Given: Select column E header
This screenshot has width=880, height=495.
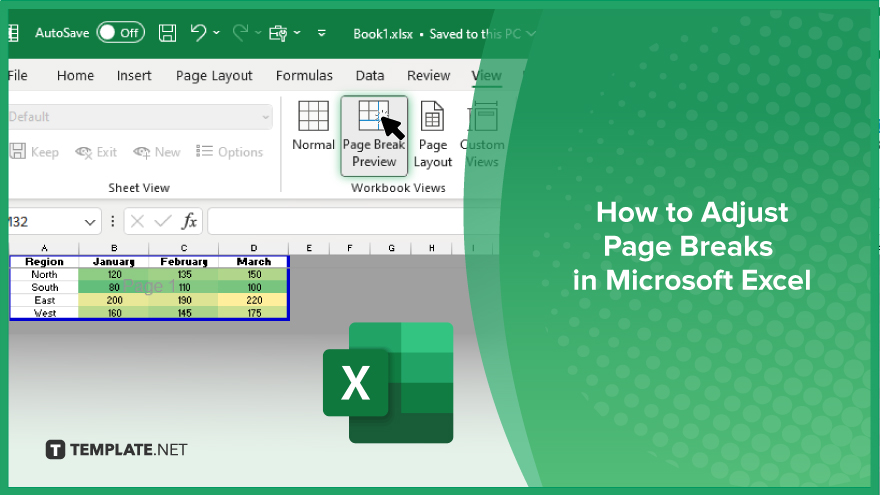Looking at the screenshot, I should coord(309,248).
